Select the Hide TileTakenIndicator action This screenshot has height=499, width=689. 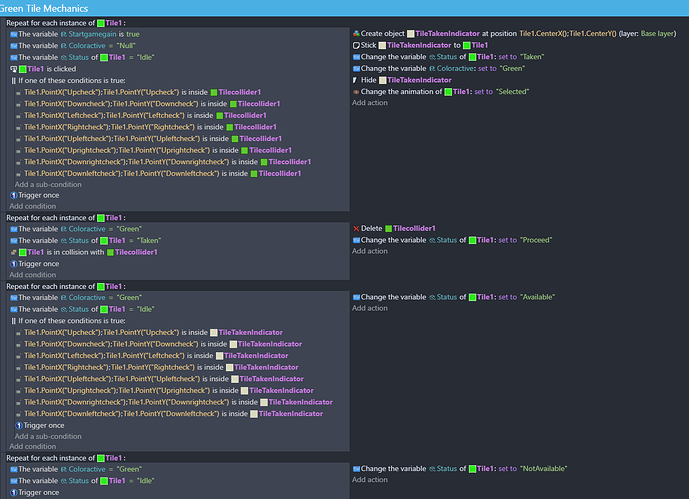(x=402, y=80)
